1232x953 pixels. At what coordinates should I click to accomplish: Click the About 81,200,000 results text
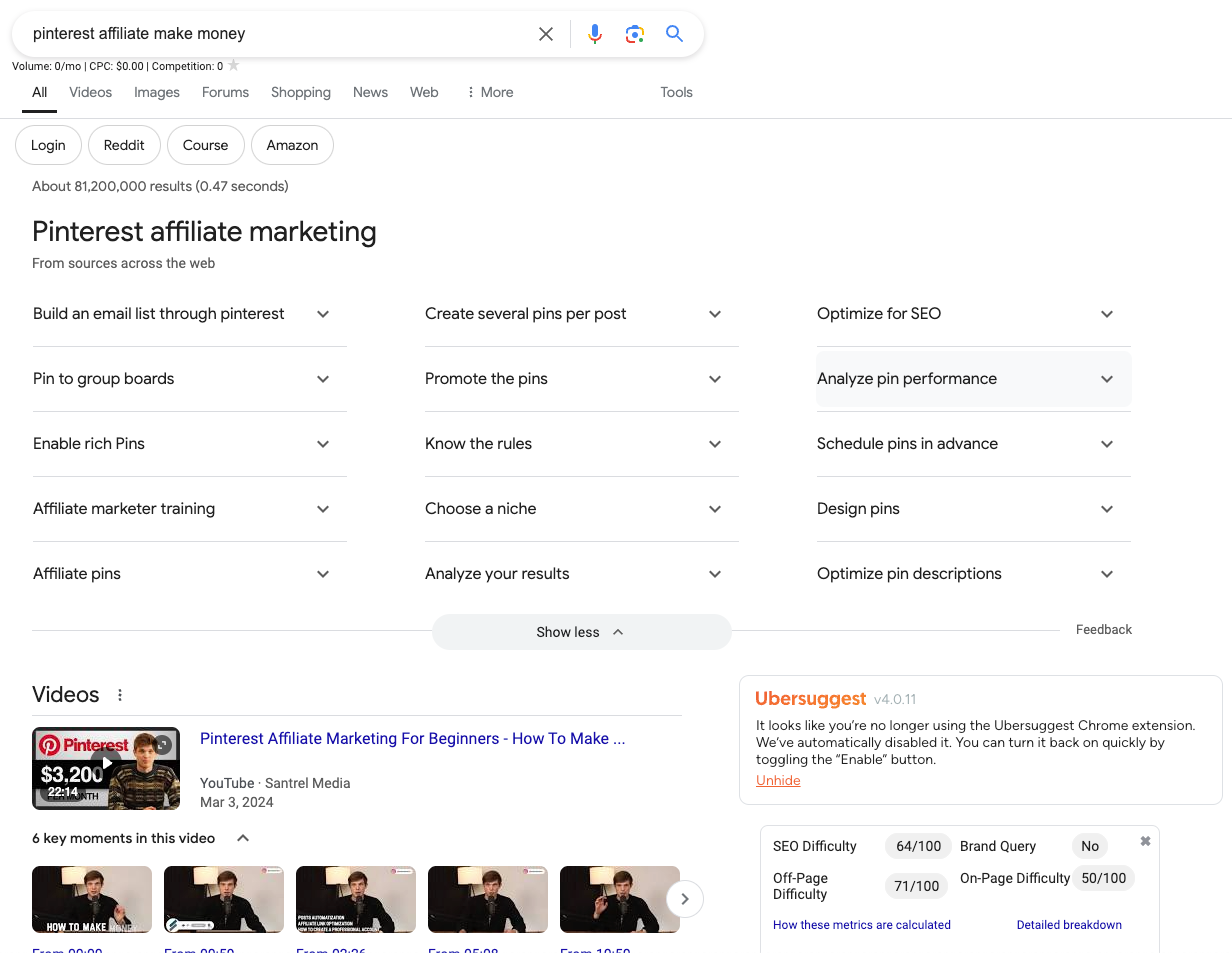point(160,186)
